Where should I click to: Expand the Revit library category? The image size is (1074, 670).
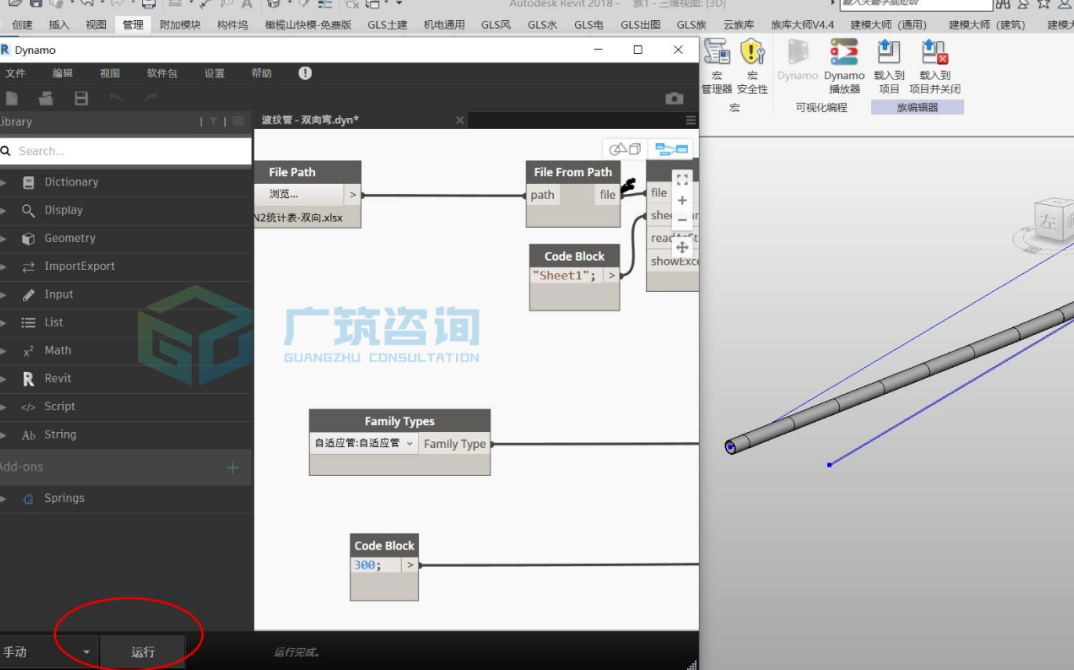click(x=58, y=378)
